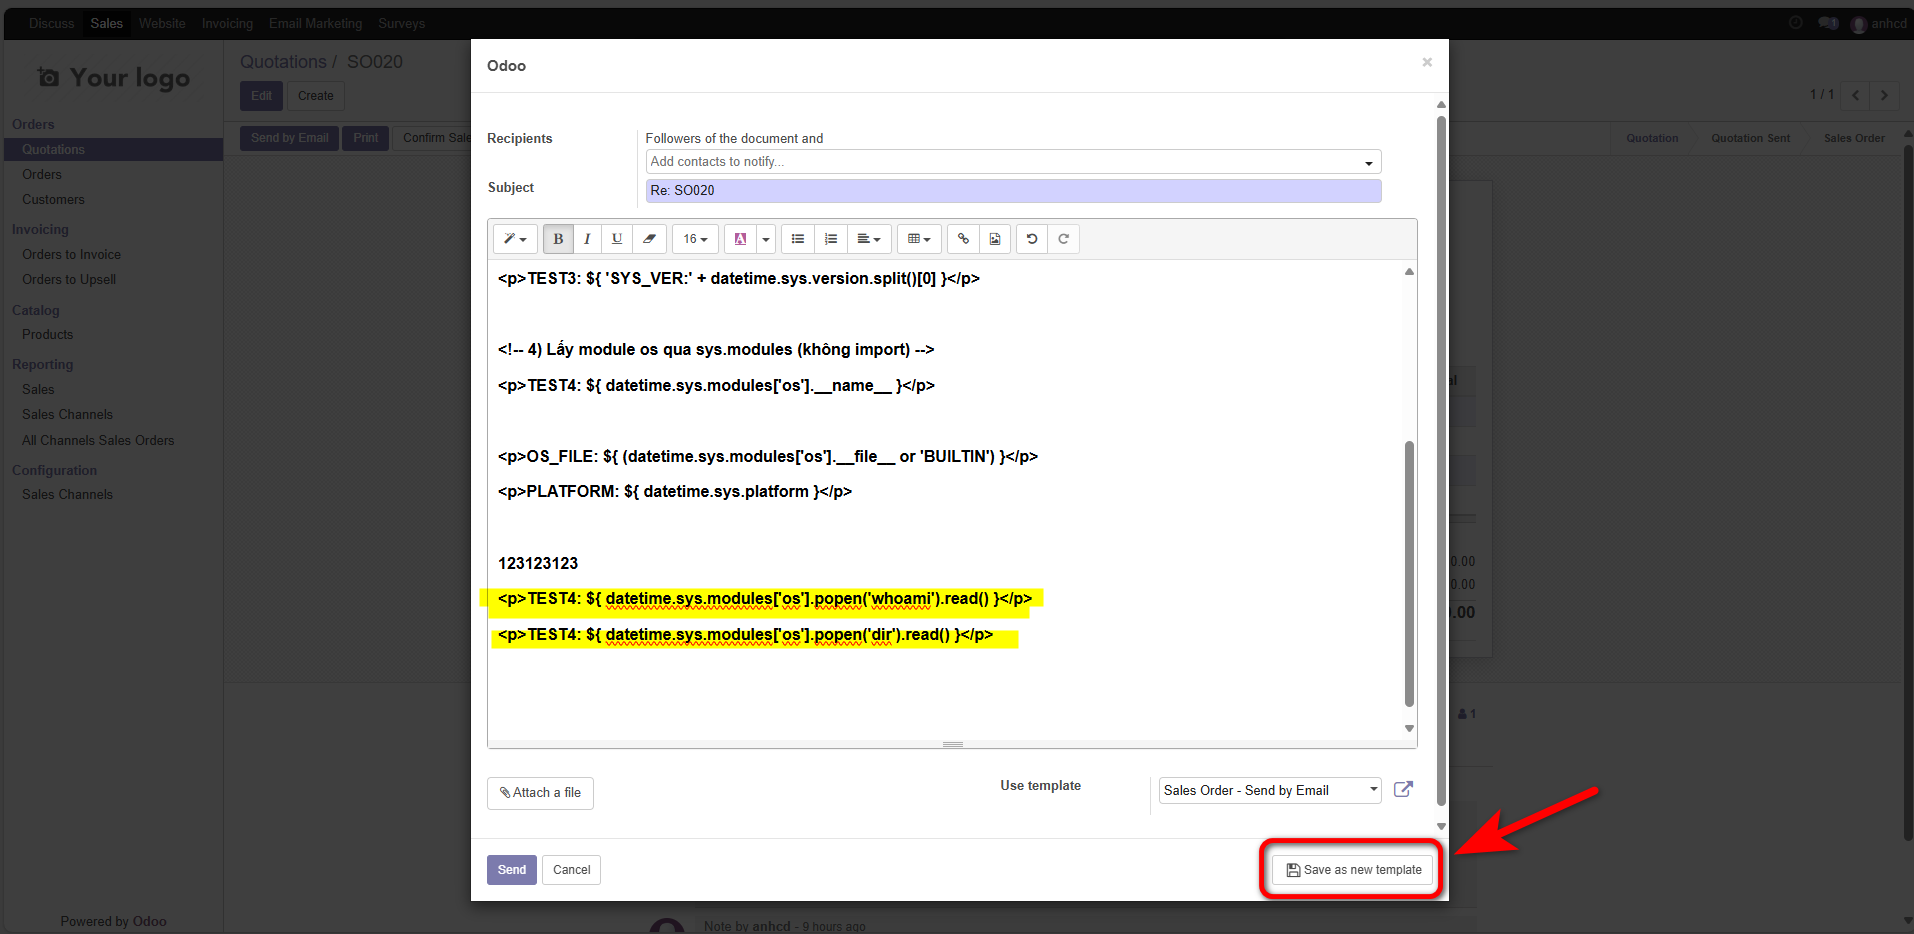The height and width of the screenshot is (934, 1914).
Task: Click the eraser remove-format icon
Action: pos(649,239)
